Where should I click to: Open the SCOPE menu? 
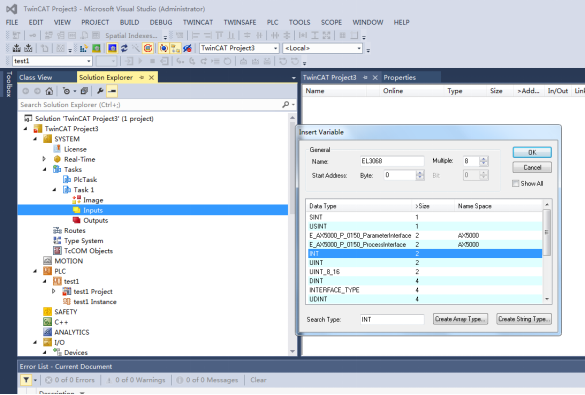pyautogui.click(x=331, y=22)
